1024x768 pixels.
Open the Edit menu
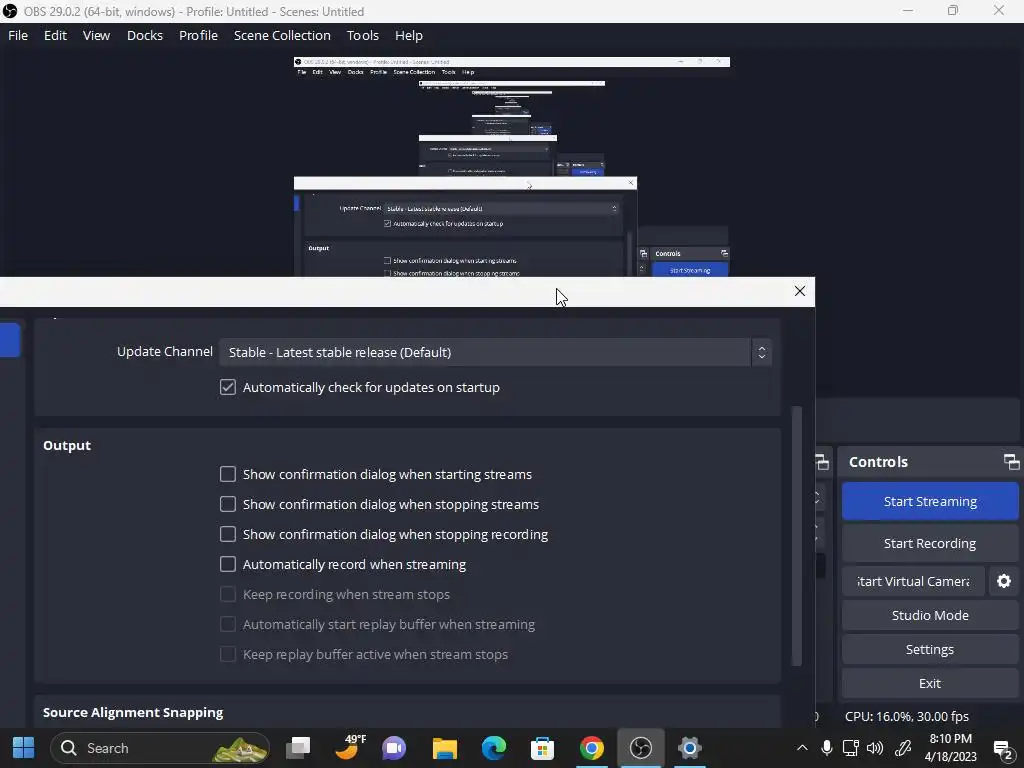(55, 35)
